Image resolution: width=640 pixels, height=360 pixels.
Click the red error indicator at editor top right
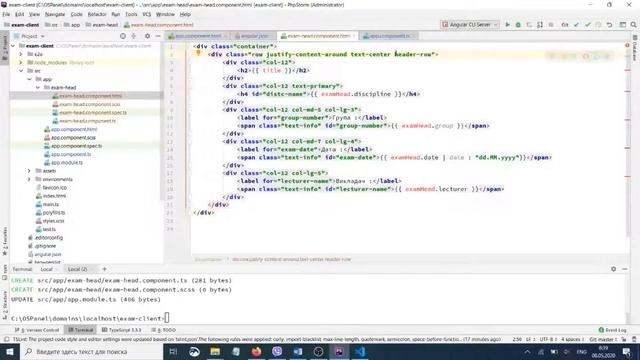627,45
